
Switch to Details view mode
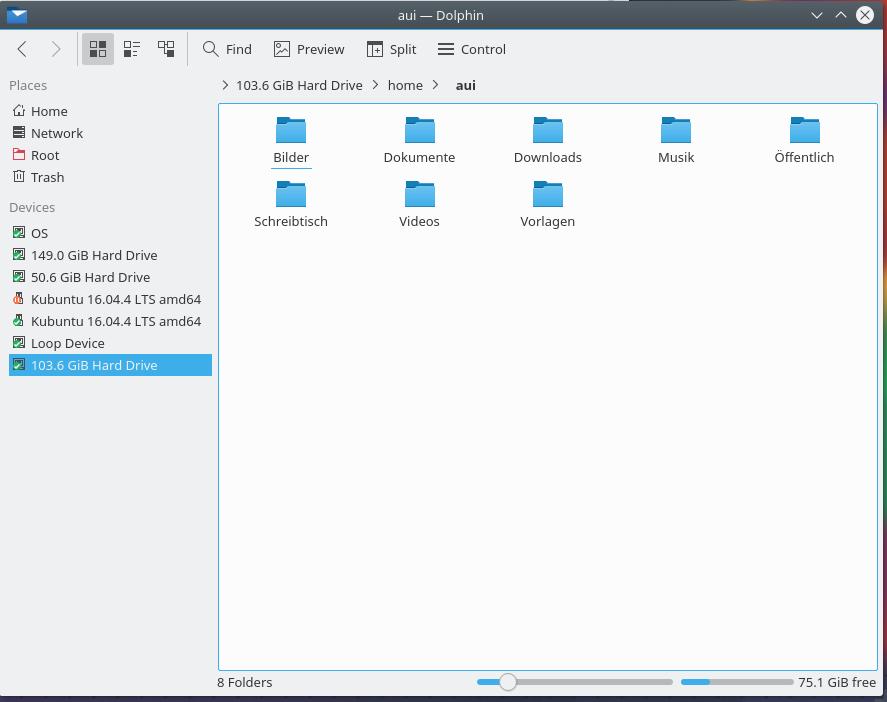point(166,49)
